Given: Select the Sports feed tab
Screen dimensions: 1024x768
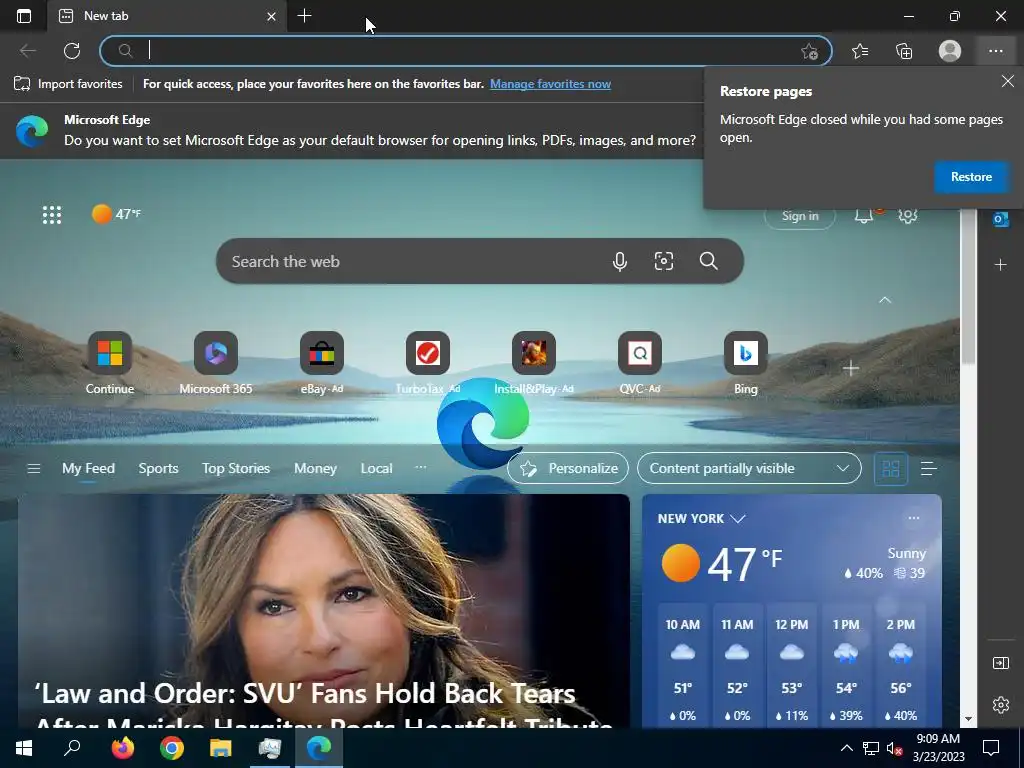Looking at the screenshot, I should (158, 468).
